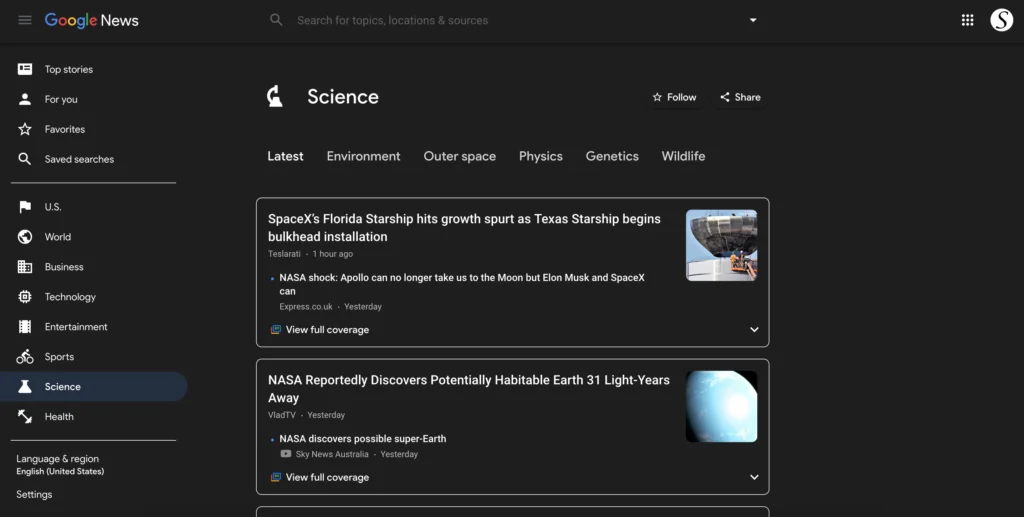Switch to the Physics tab
1024x517 pixels.
coord(541,157)
